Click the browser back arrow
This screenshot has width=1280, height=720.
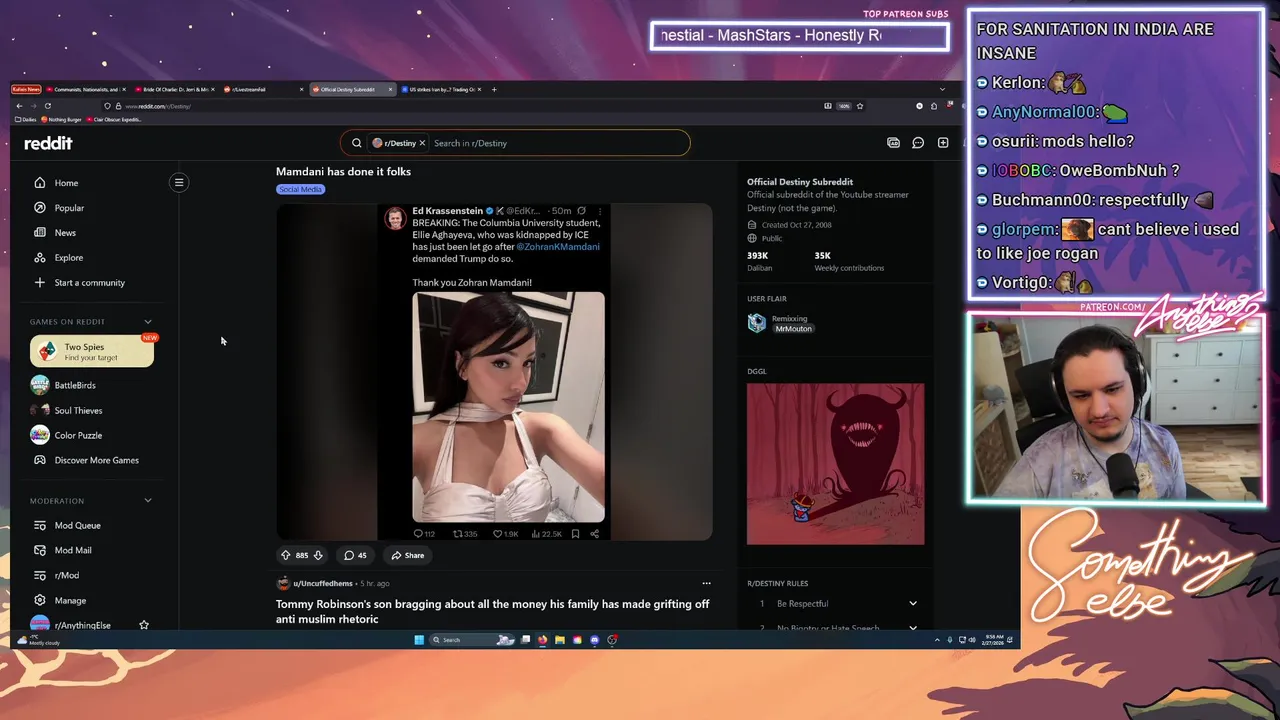[19, 106]
